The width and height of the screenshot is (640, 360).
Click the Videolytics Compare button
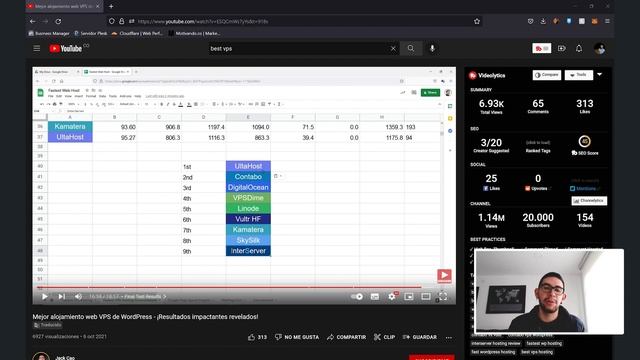pyautogui.click(x=547, y=75)
